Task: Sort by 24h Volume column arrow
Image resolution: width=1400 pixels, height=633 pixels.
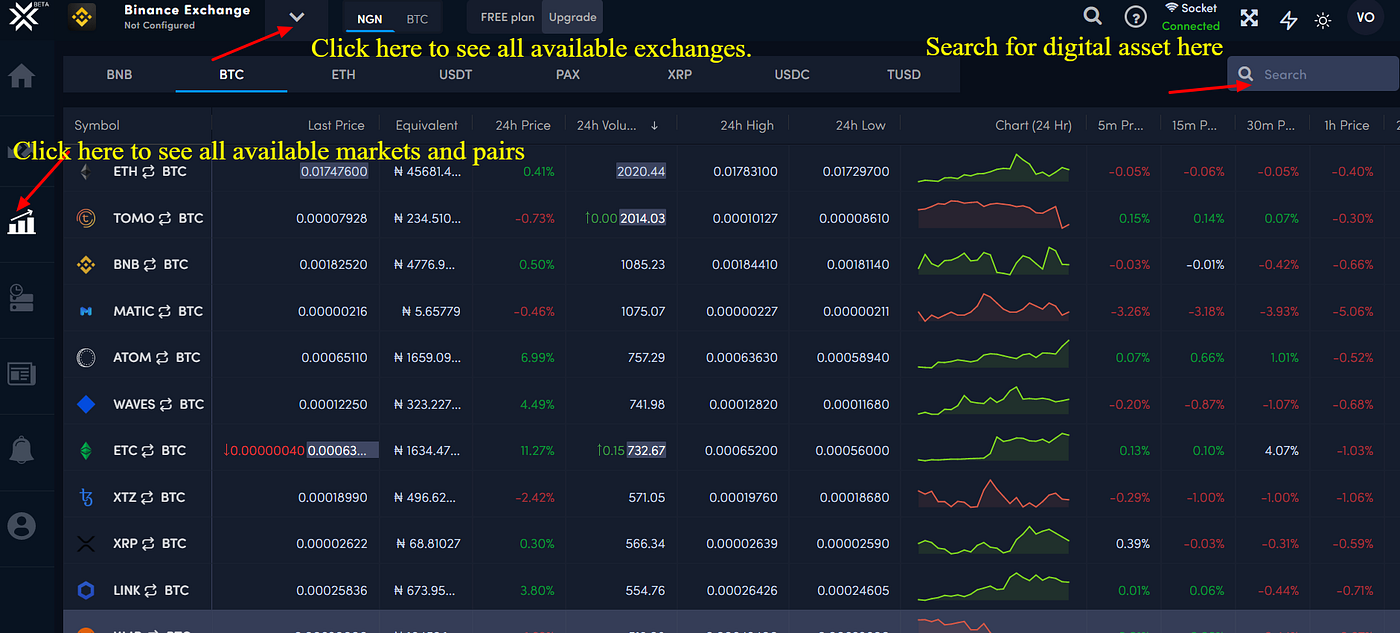Action: coord(655,126)
